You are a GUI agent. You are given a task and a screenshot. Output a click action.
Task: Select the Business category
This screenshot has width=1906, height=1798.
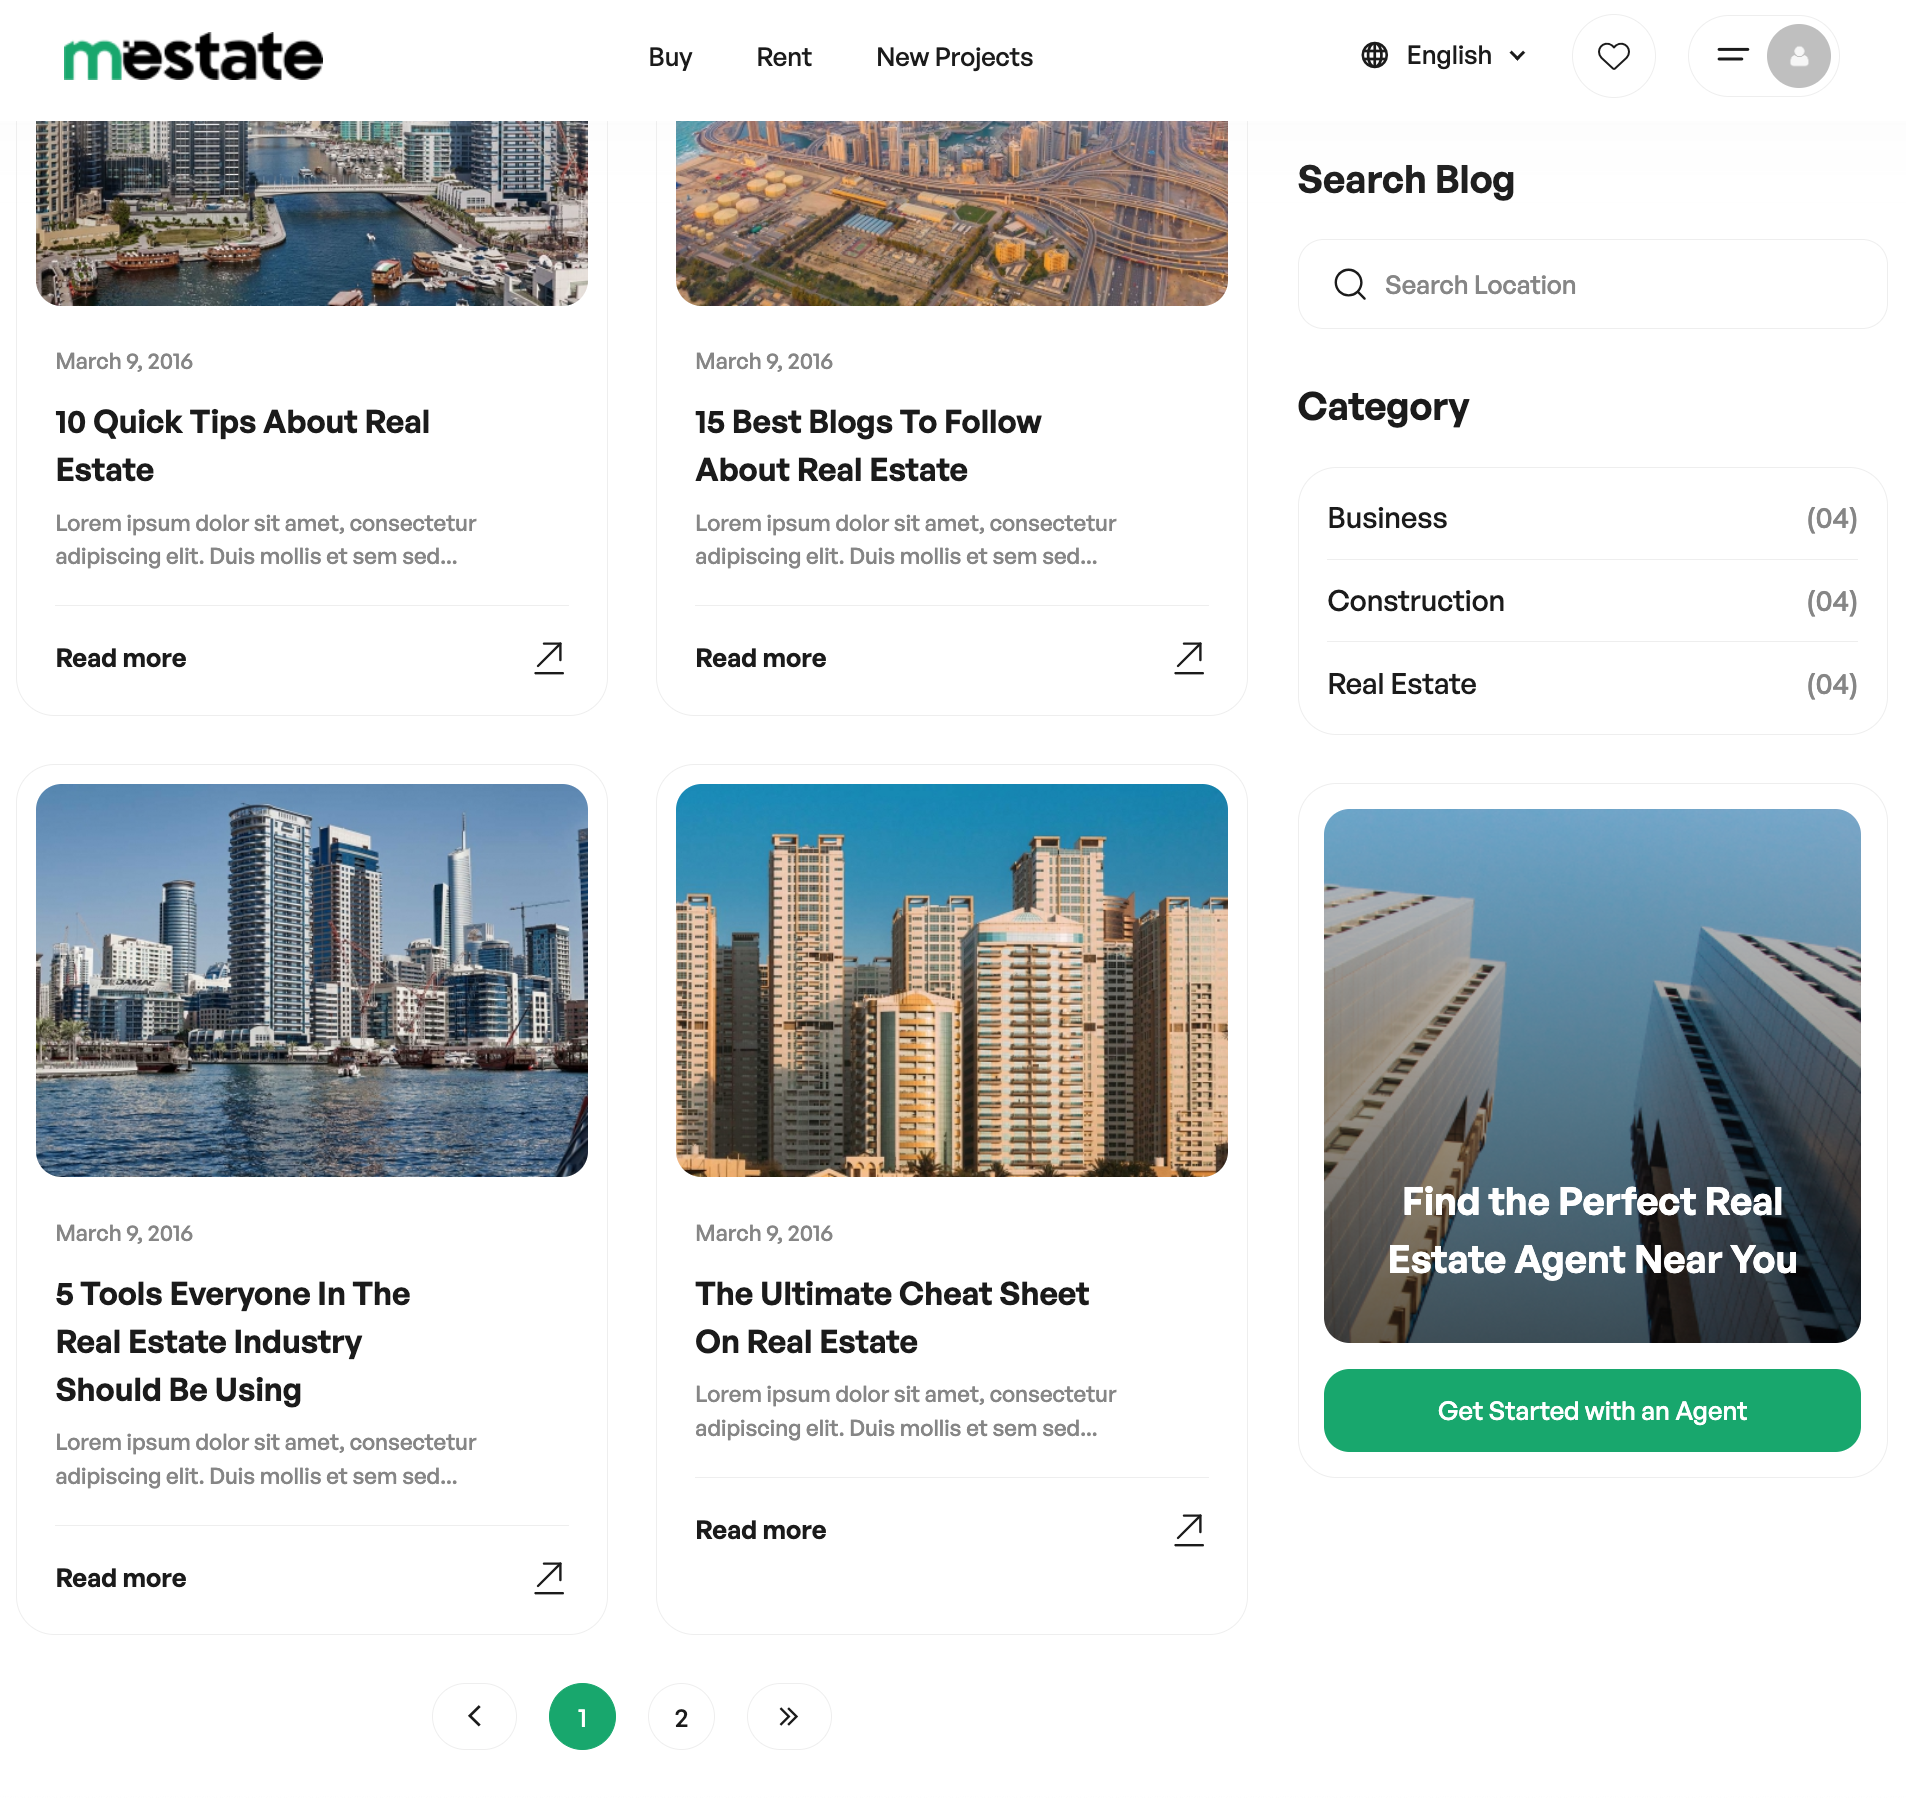click(x=1387, y=518)
